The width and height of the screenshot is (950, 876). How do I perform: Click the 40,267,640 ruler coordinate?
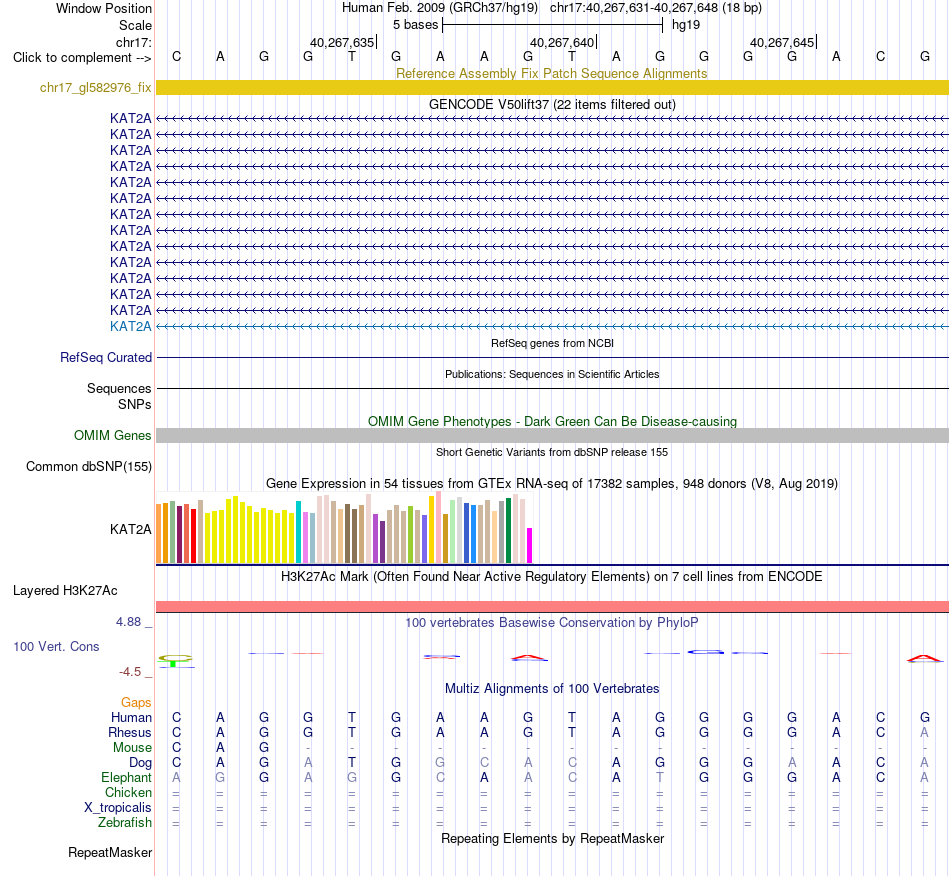562,42
